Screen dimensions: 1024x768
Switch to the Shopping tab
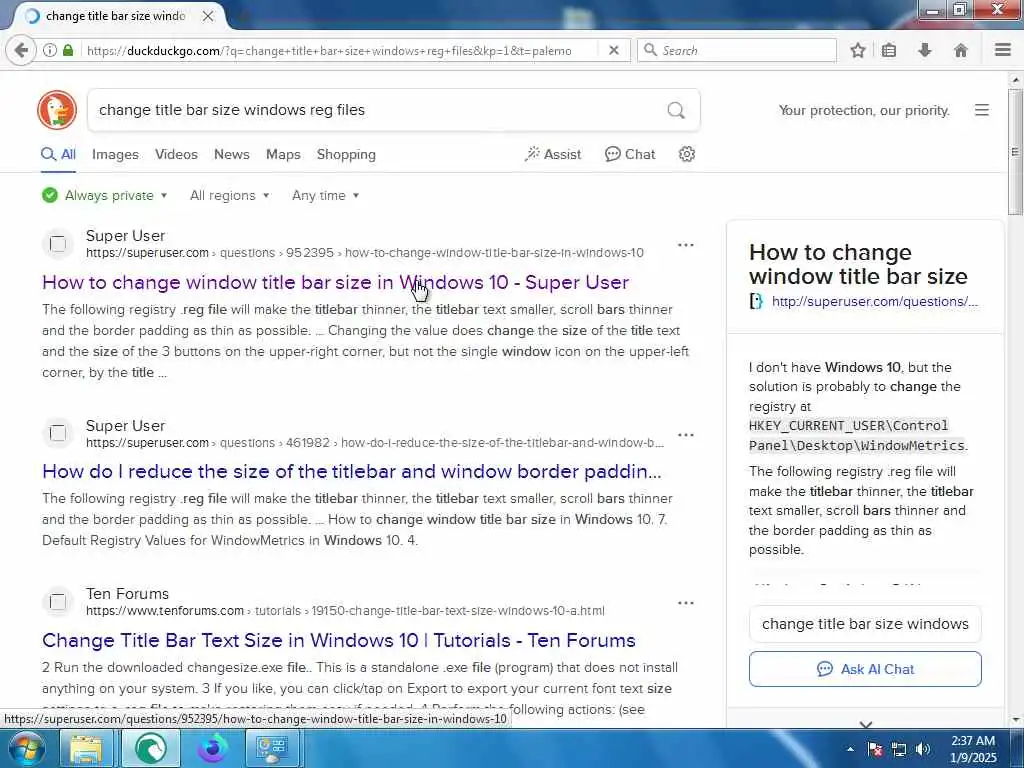[x=346, y=154]
